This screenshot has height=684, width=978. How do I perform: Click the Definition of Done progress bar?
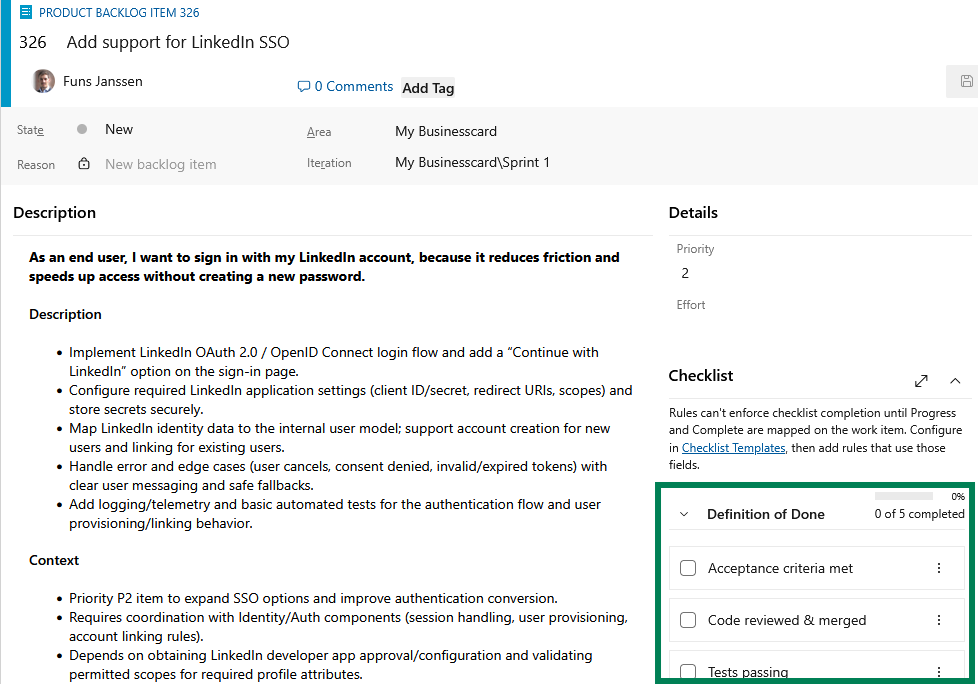point(903,494)
